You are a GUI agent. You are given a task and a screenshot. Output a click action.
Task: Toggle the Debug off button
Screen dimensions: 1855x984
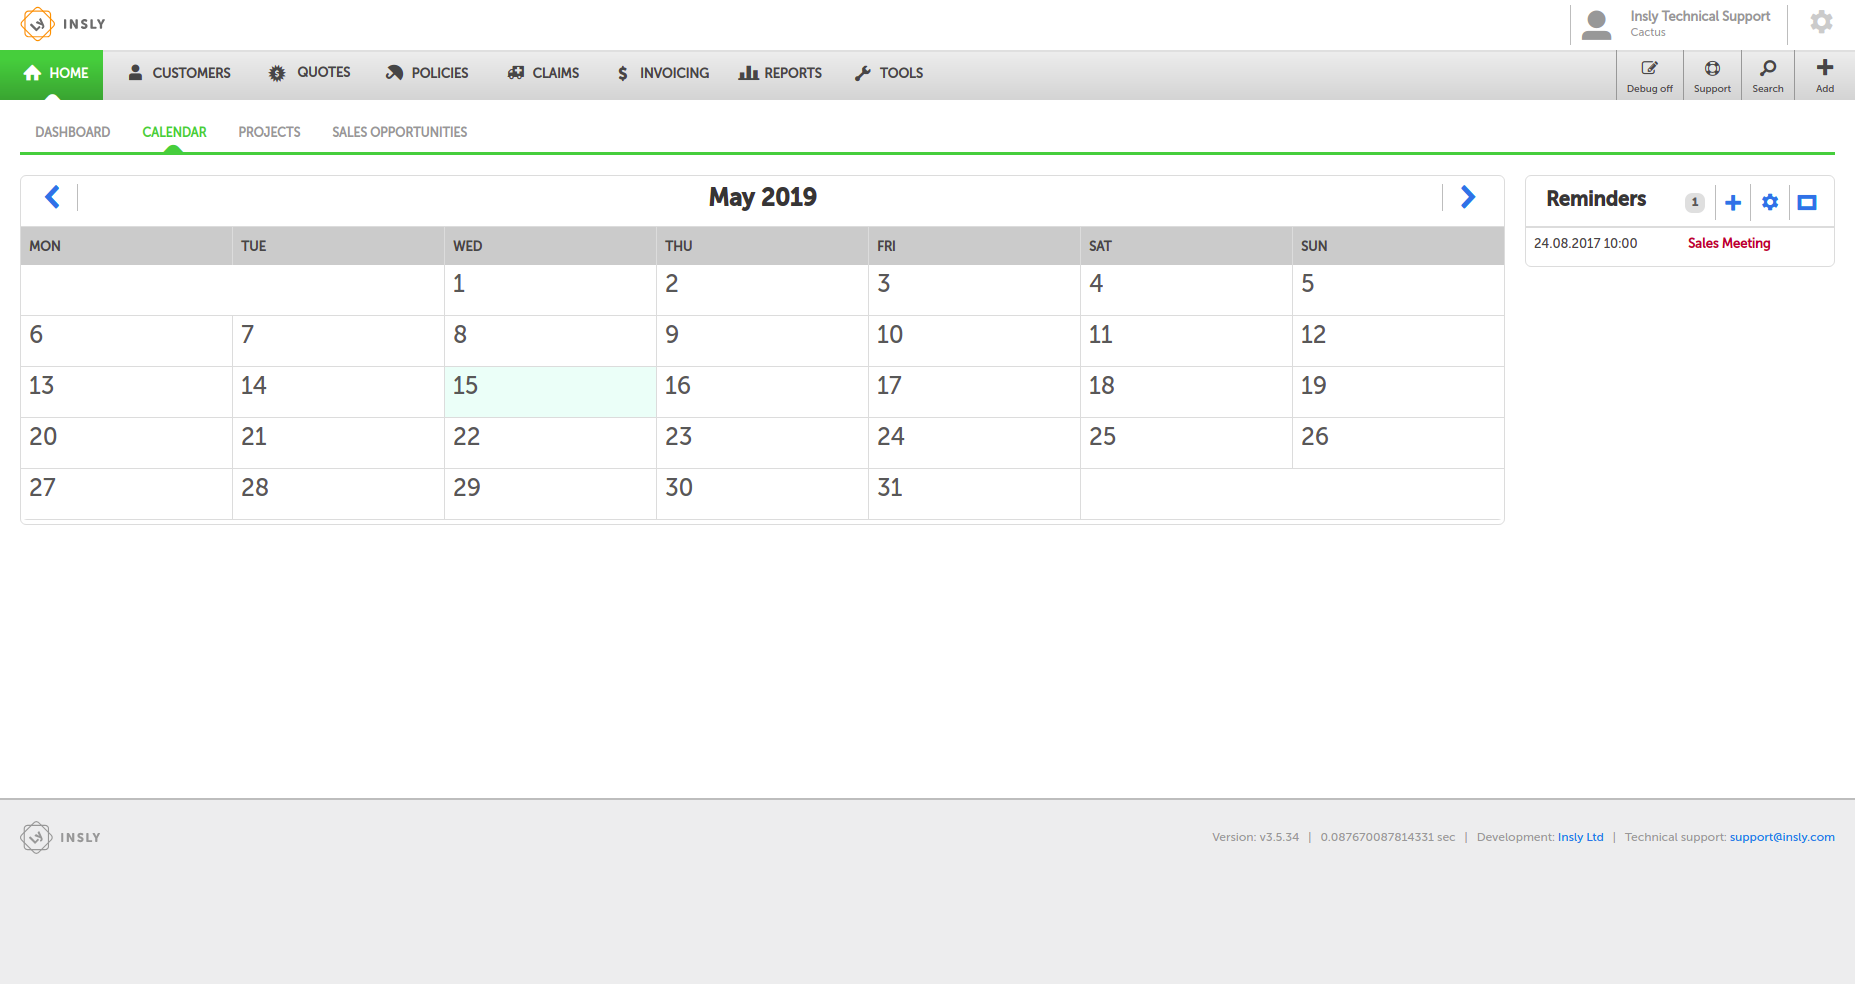point(1649,75)
